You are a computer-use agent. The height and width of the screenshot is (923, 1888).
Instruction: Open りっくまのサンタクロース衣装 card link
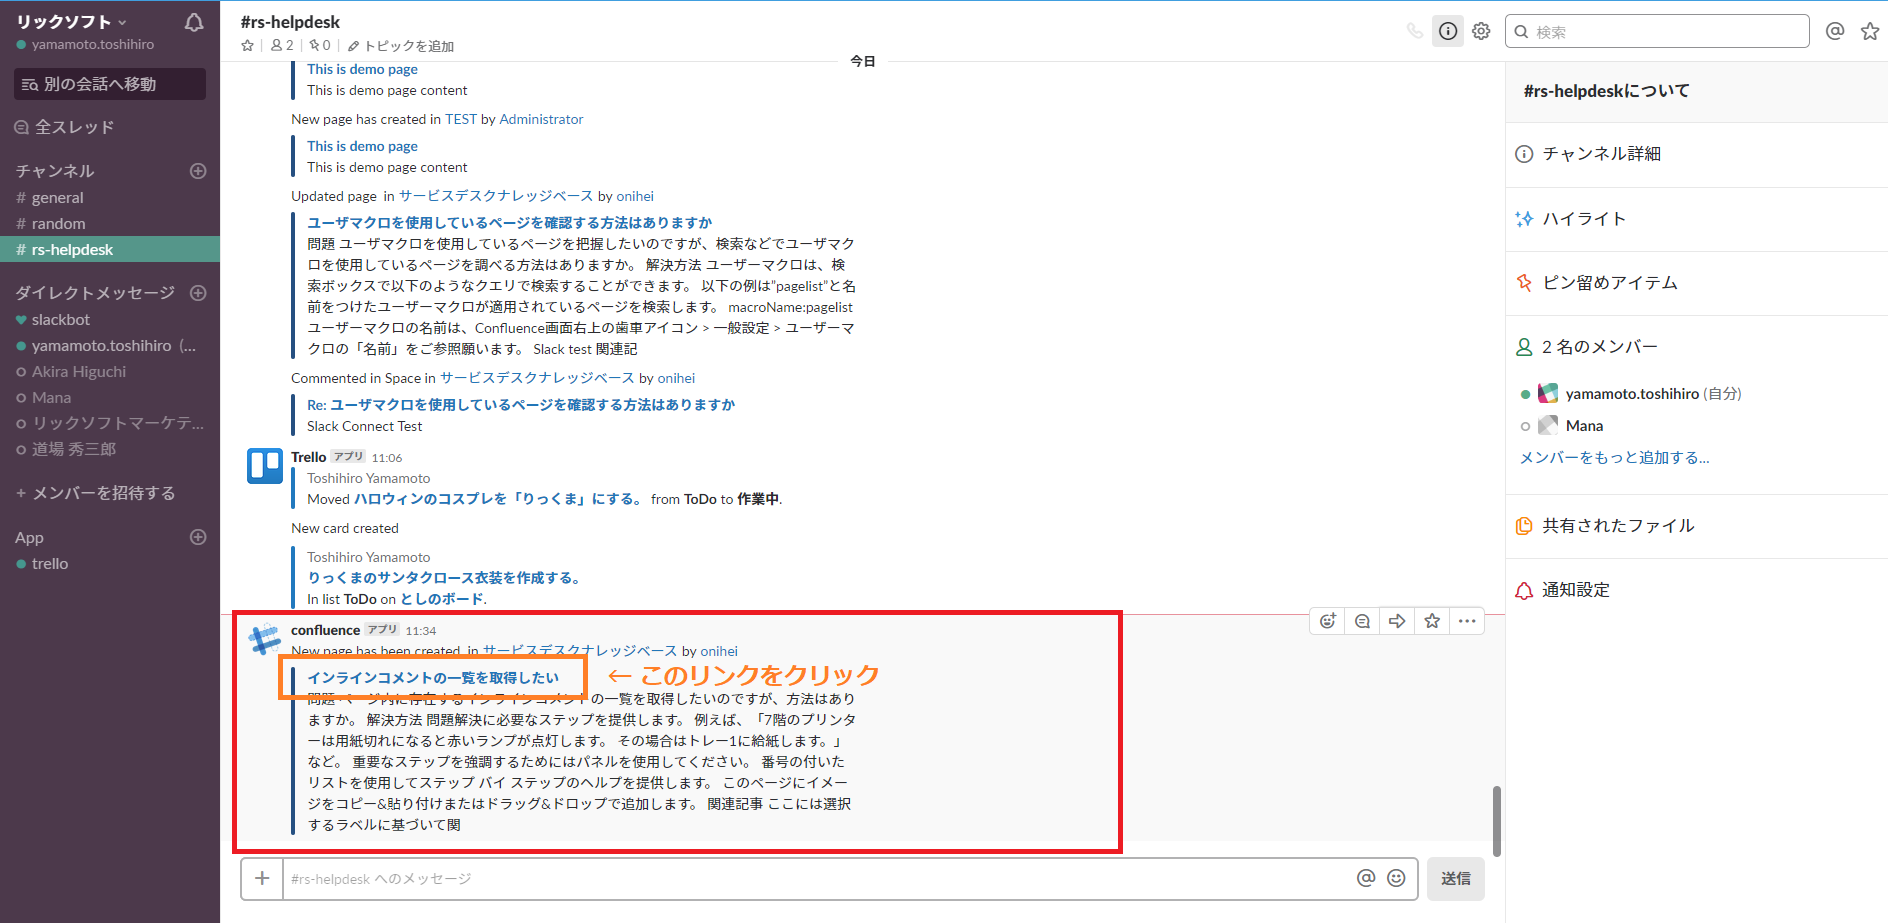click(x=444, y=578)
